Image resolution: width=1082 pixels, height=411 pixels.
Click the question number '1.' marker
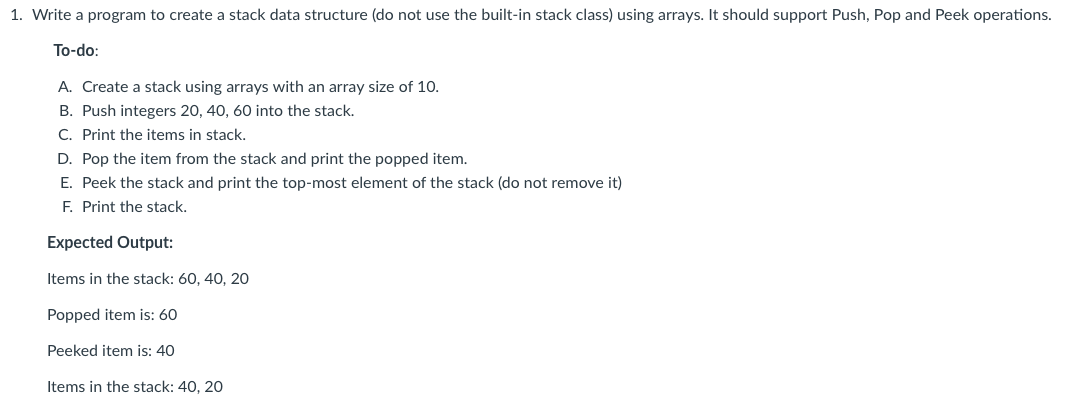point(18,15)
